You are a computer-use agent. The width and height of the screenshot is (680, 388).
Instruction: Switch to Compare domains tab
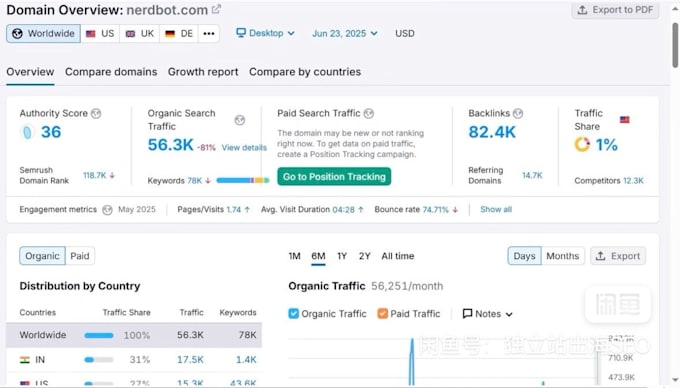(x=111, y=72)
